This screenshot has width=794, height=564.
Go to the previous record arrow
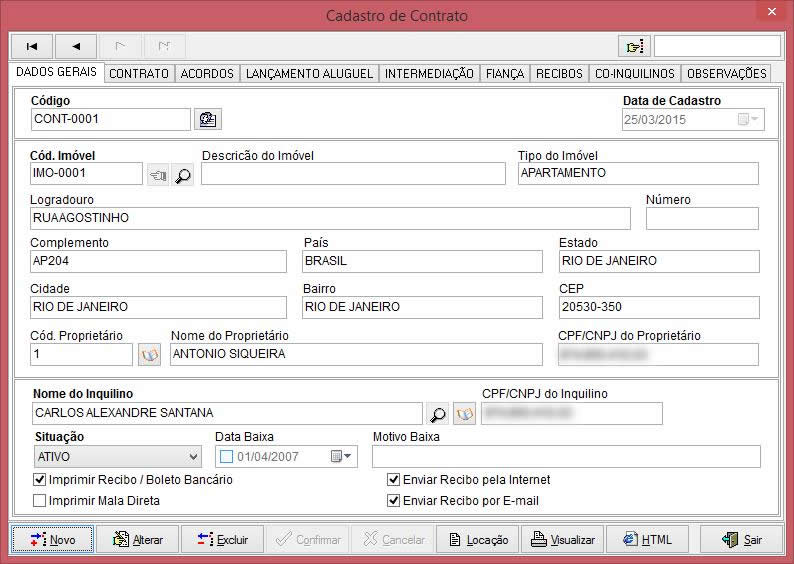(76, 46)
